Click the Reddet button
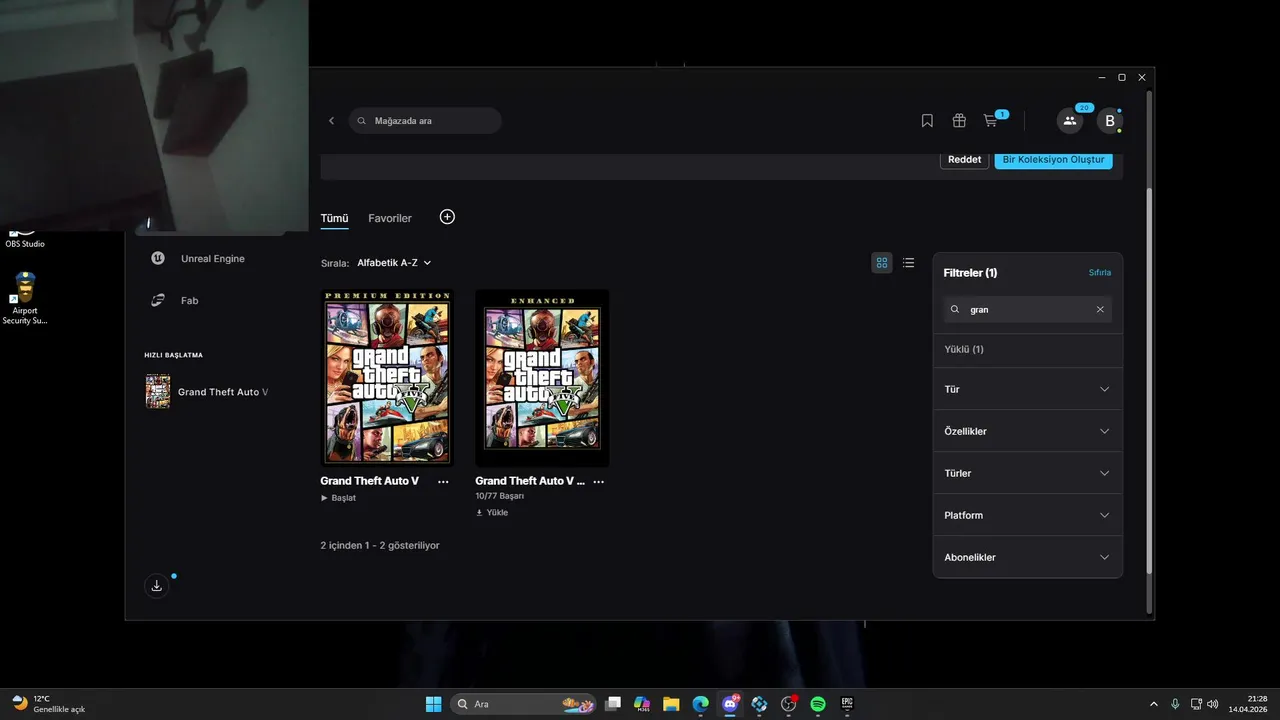 tap(964, 159)
